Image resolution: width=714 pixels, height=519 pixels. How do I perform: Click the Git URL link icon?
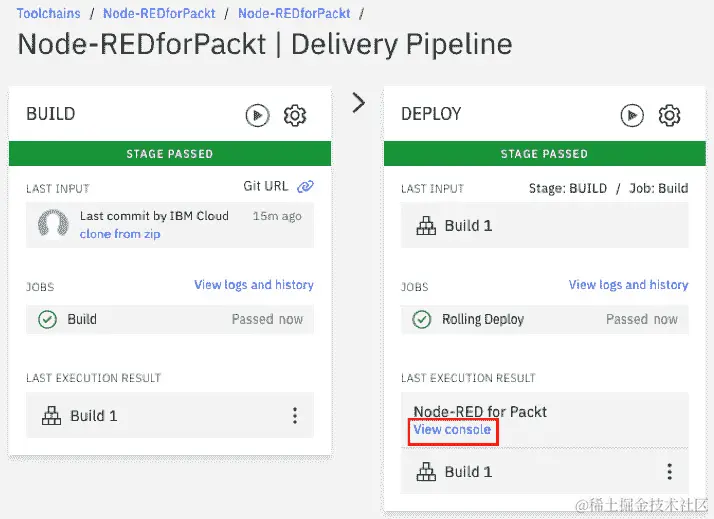tap(305, 186)
